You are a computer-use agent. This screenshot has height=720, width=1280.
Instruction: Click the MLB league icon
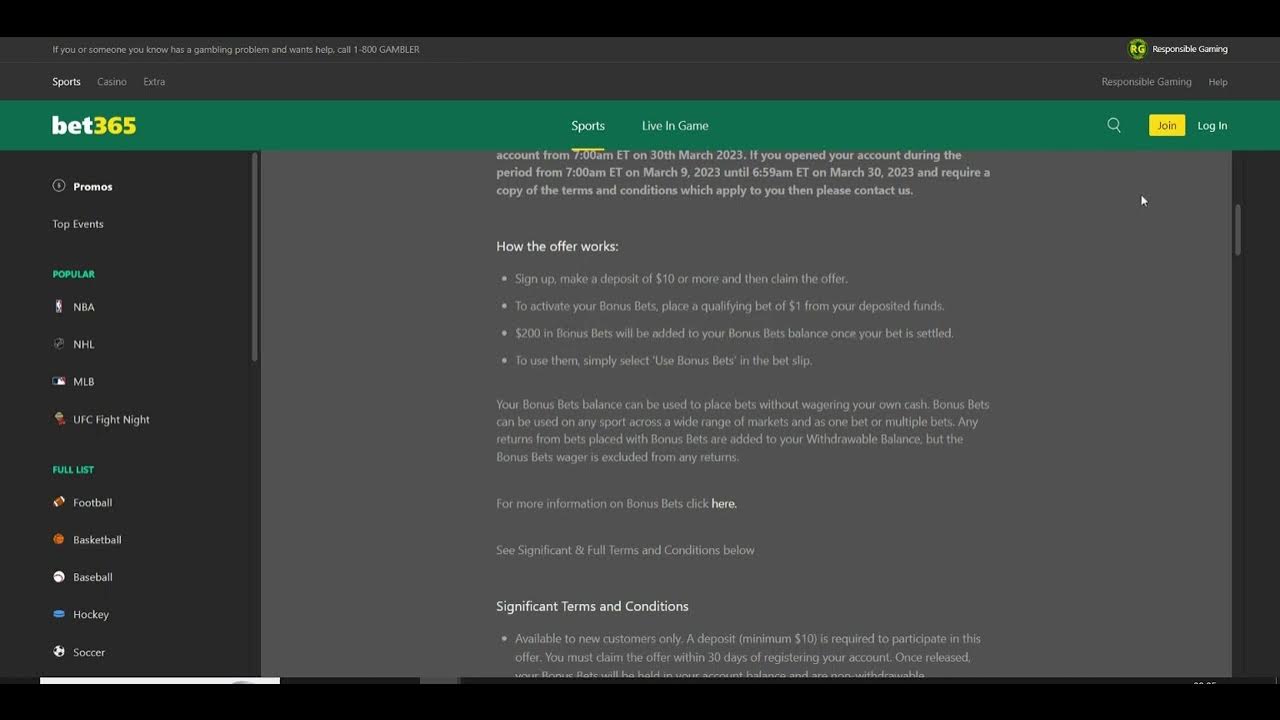click(x=59, y=381)
